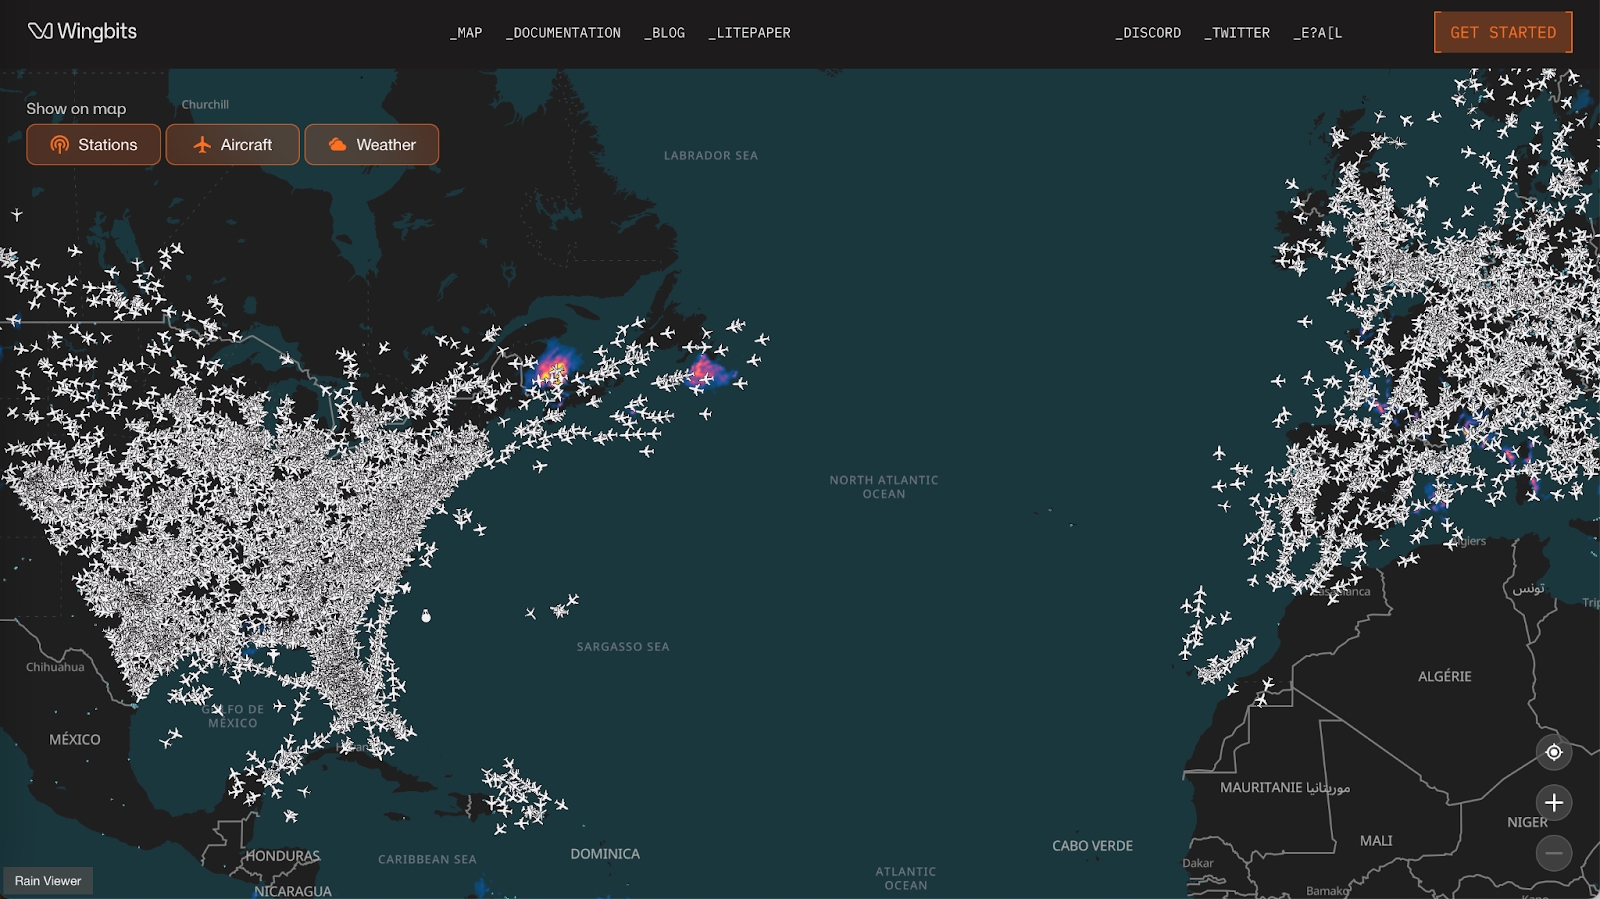This screenshot has height=899, width=1600.
Task: Toggle Stations layer on map
Action: [x=93, y=145]
